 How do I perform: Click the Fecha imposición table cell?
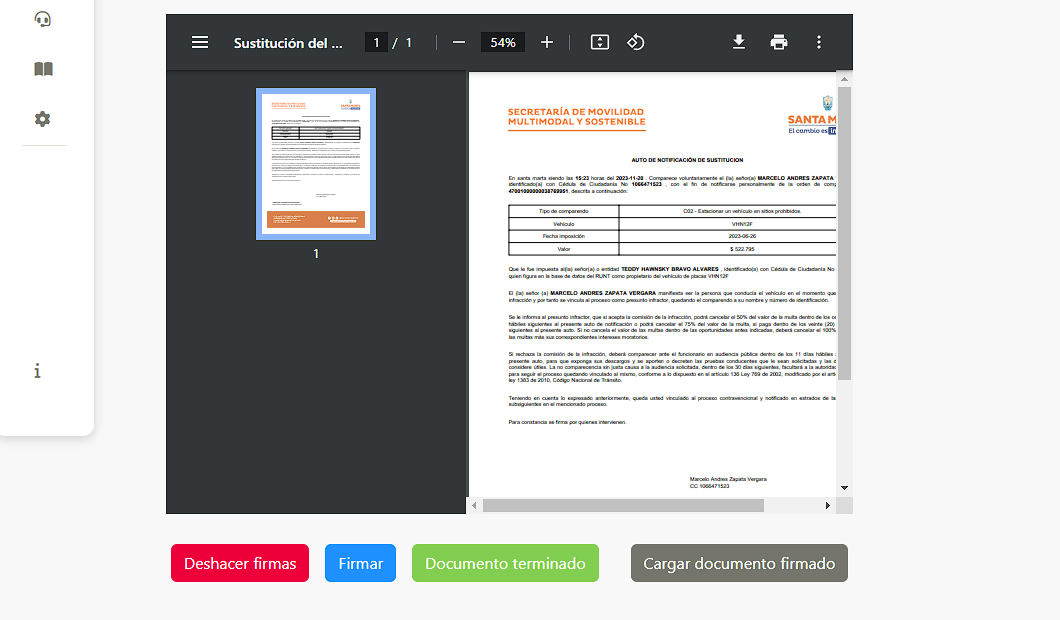tap(564, 237)
